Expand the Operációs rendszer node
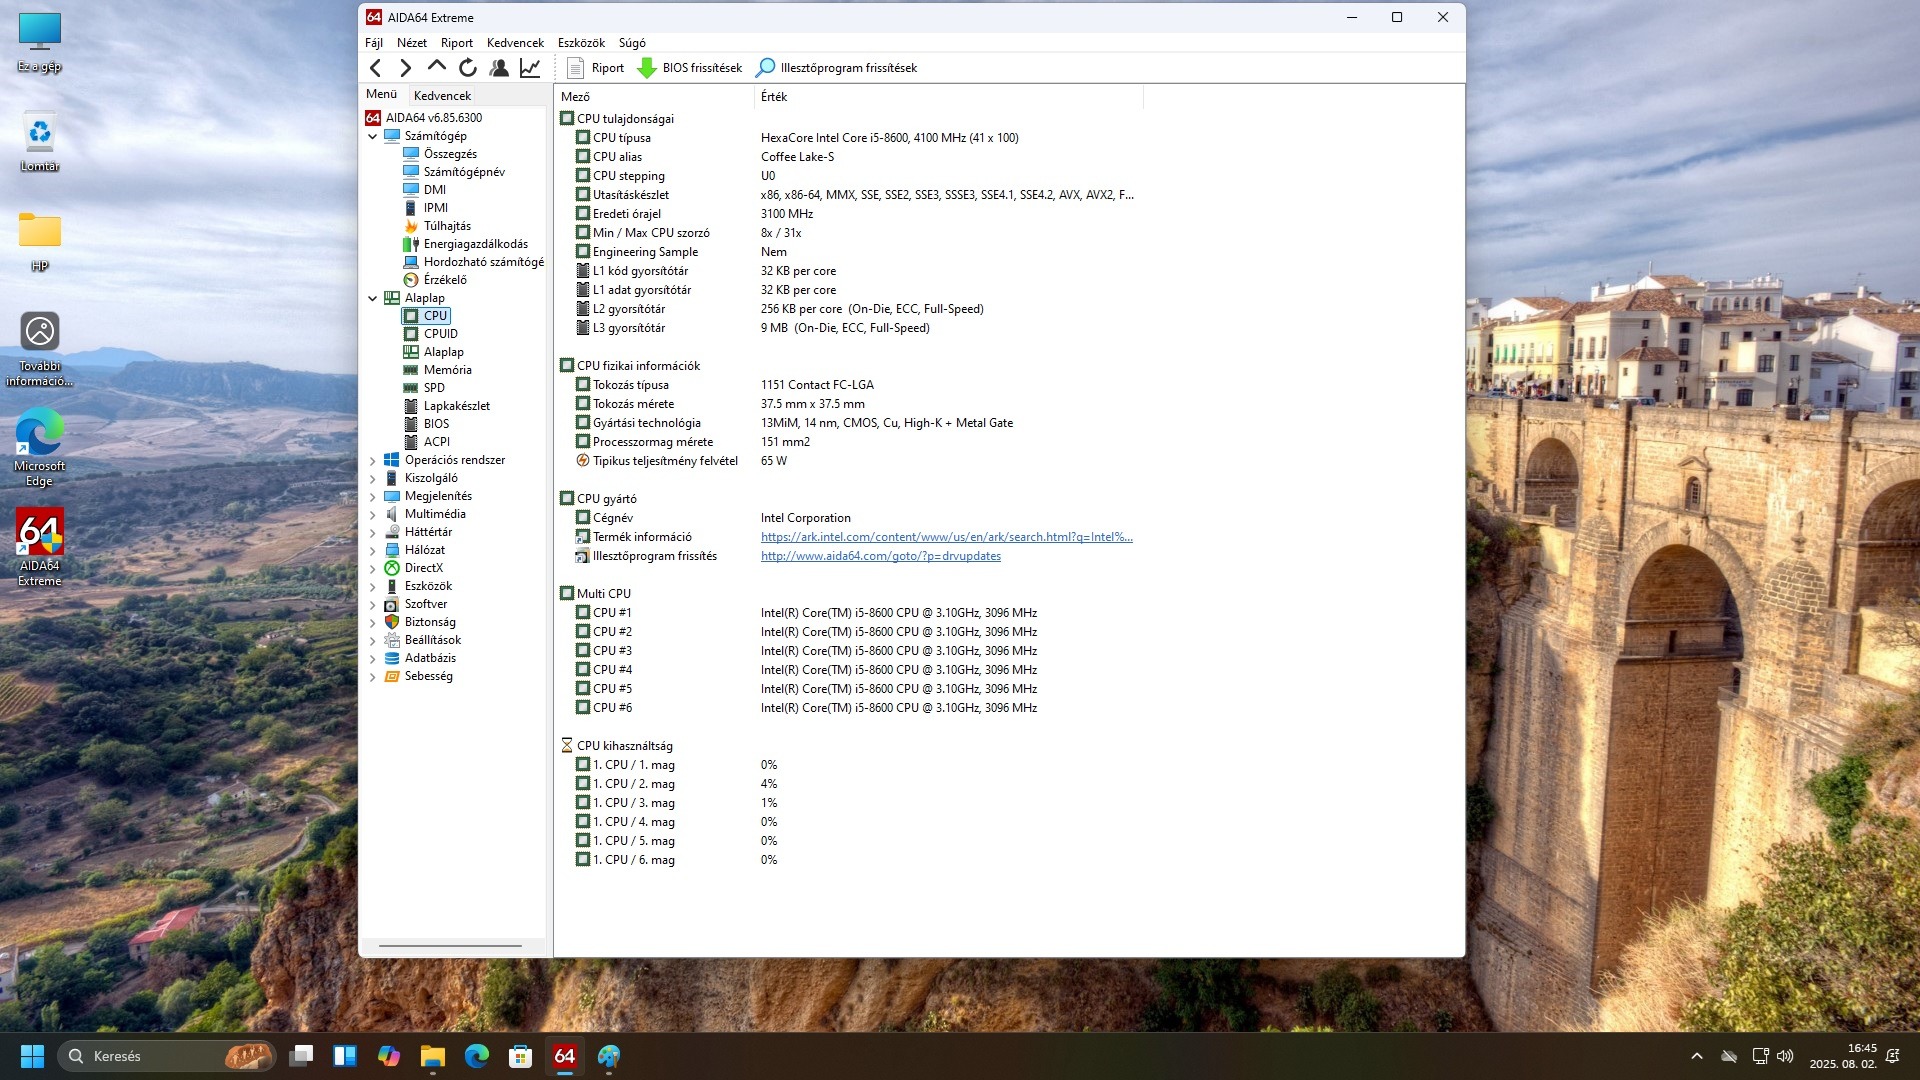The image size is (1920, 1080). pos(373,461)
